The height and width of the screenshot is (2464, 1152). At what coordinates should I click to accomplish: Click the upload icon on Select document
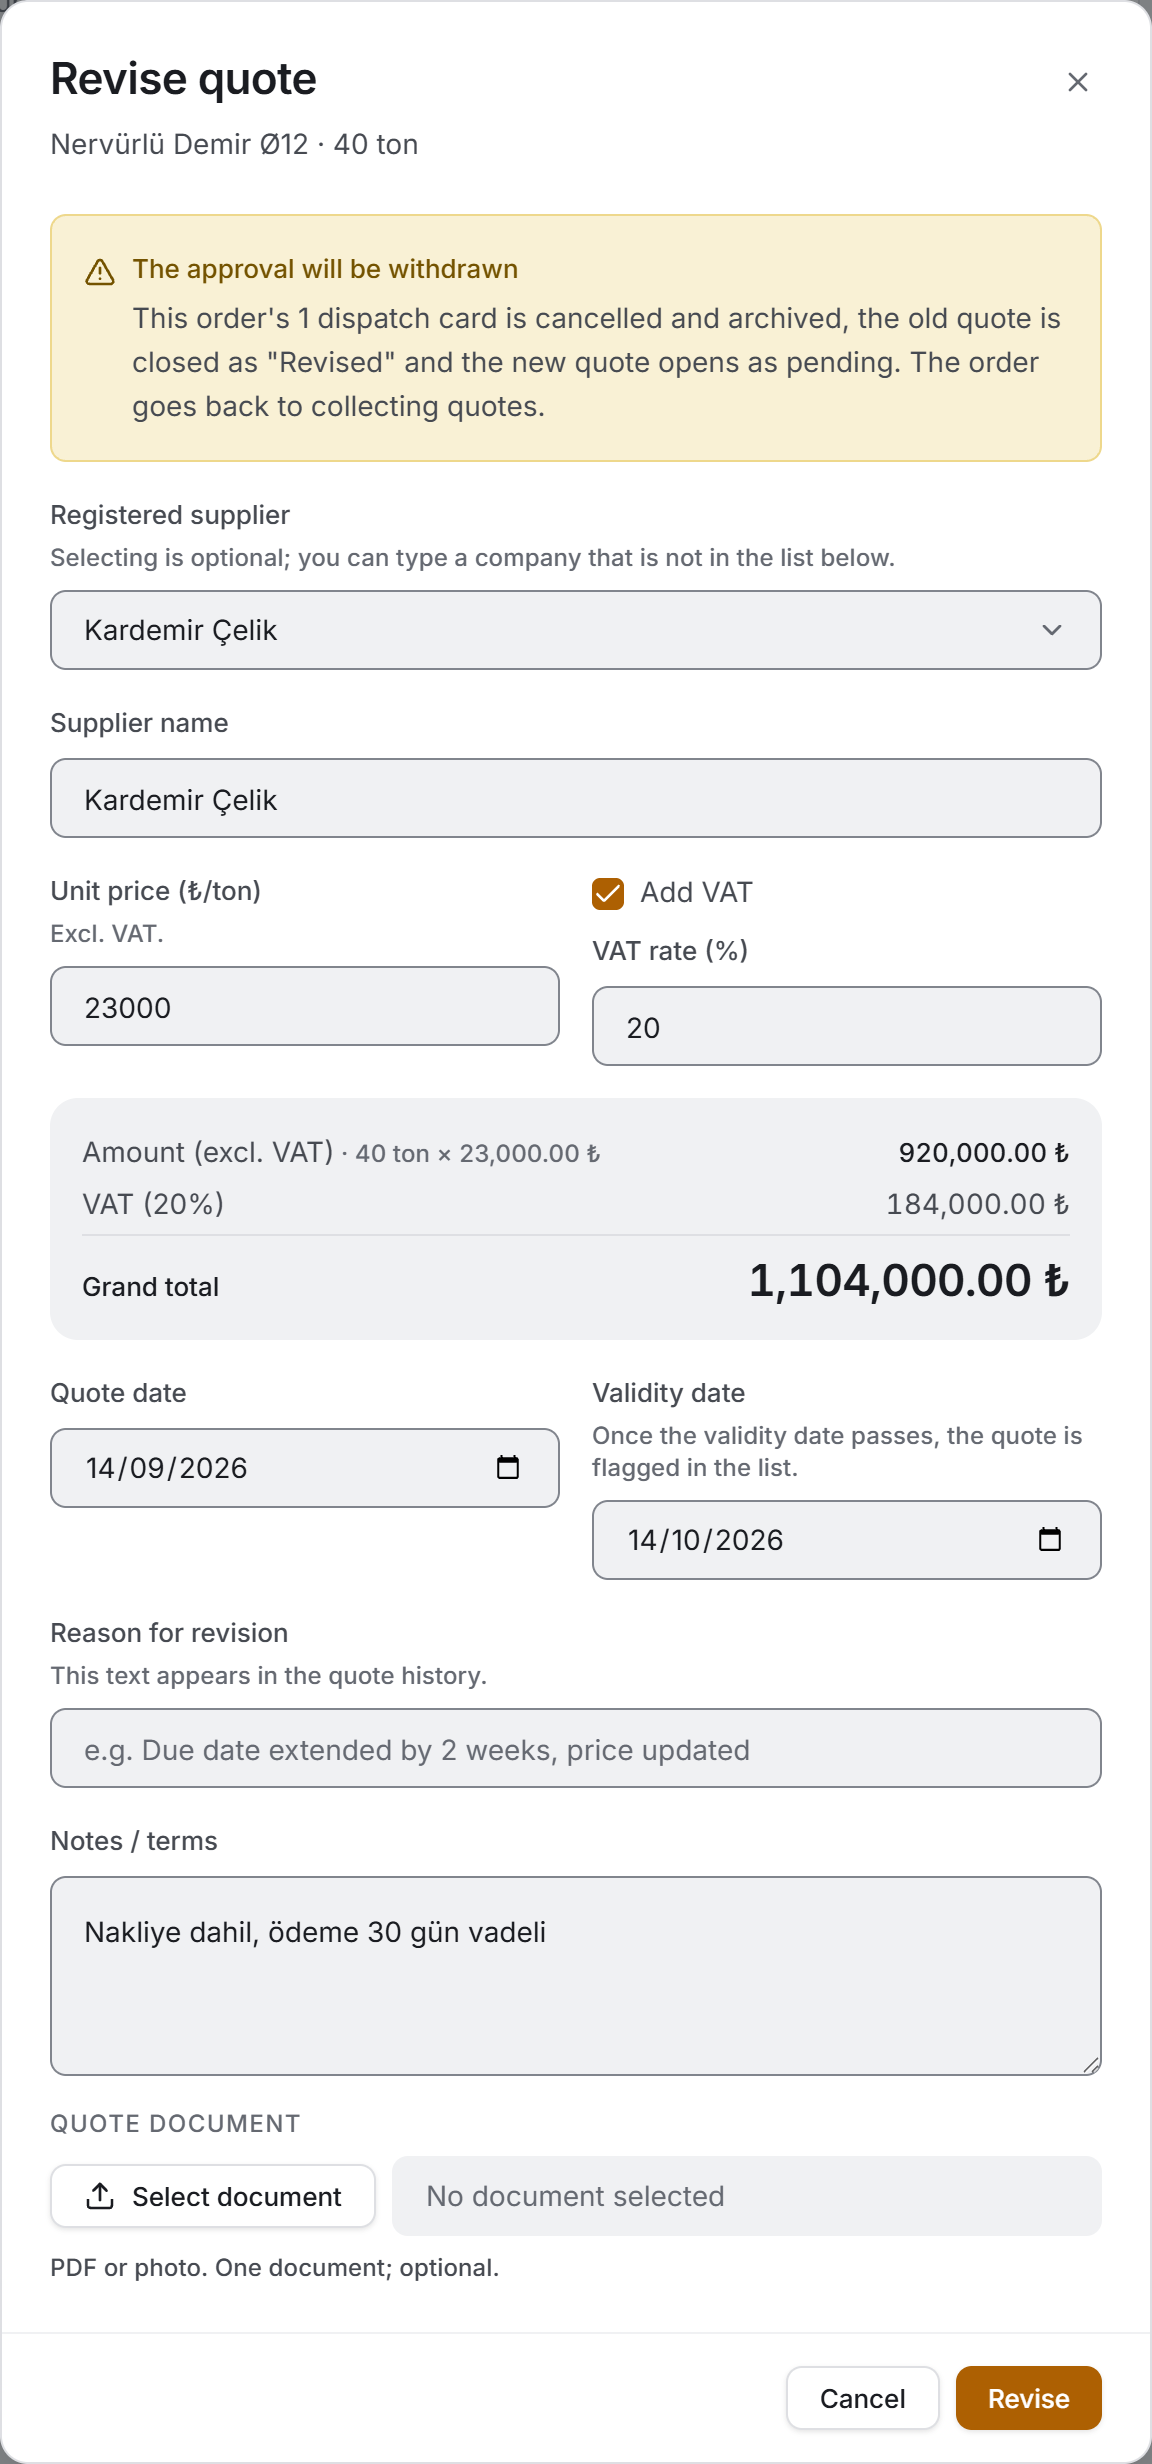(x=100, y=2196)
